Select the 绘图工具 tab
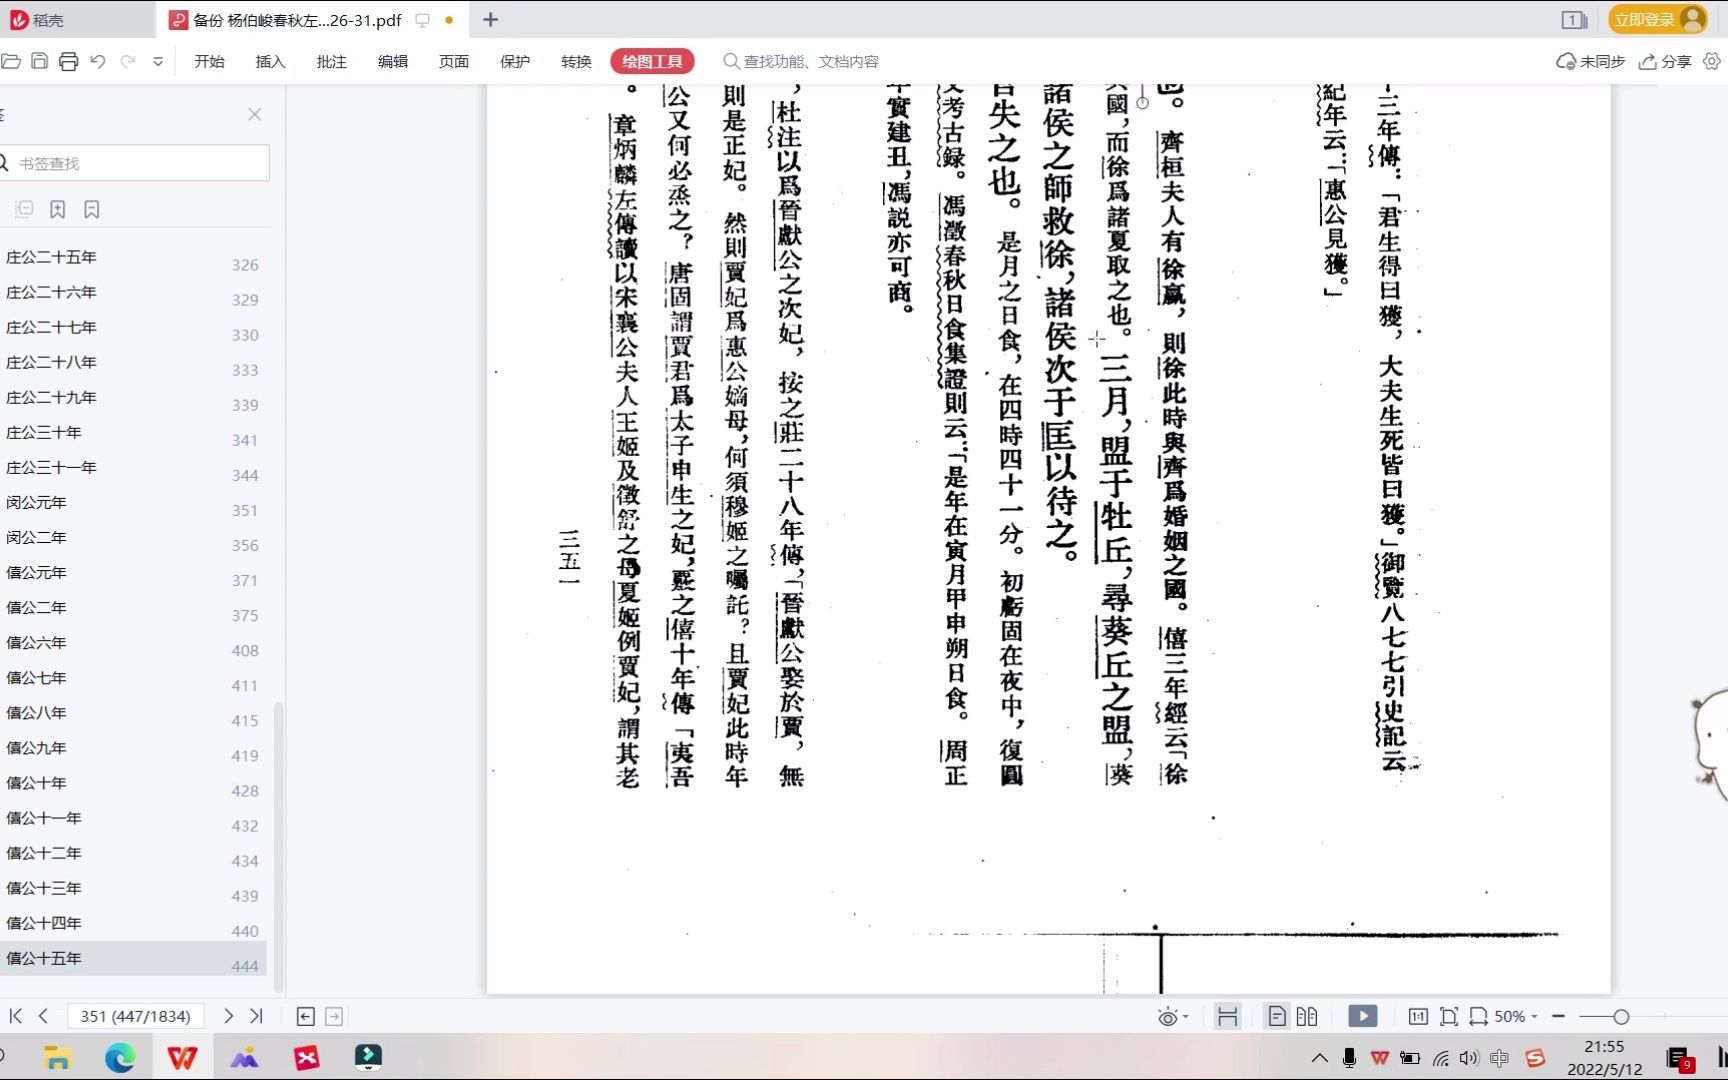1728x1080 pixels. click(x=652, y=61)
